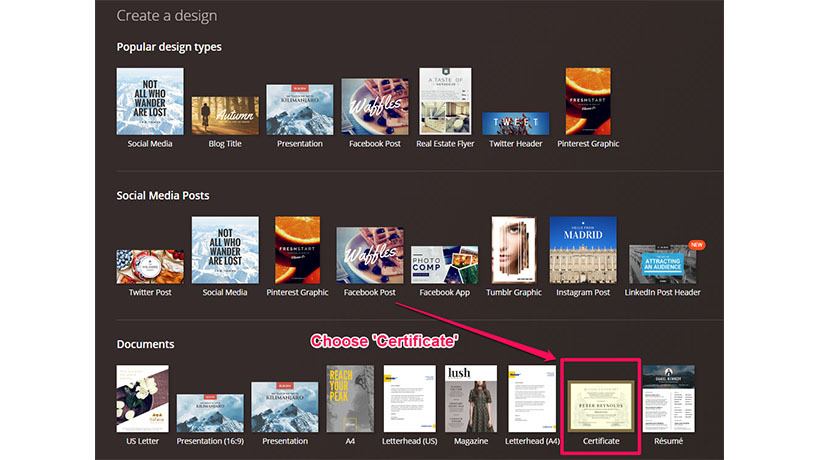Image resolution: width=820 pixels, height=460 pixels.
Task: Choose the Certificate document design
Action: pos(601,406)
